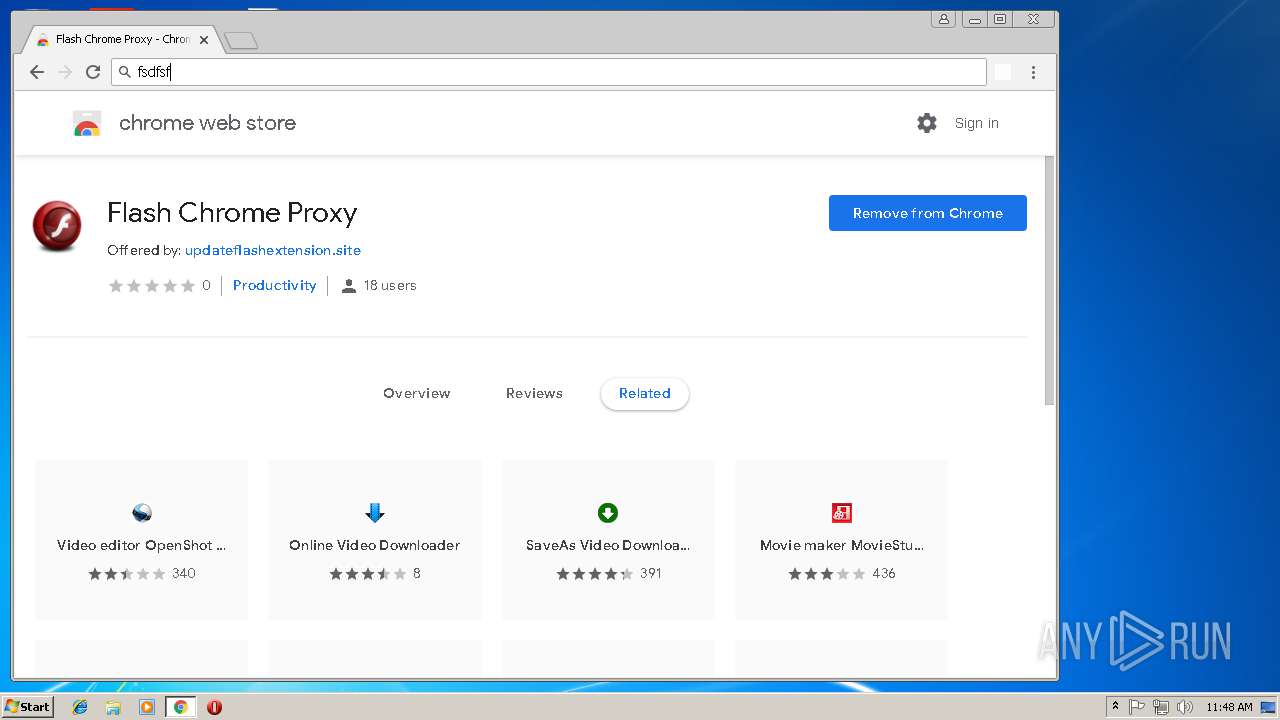Viewport: 1280px width, 720px height.
Task: Click Remove from Chrome button
Action: [x=928, y=213]
